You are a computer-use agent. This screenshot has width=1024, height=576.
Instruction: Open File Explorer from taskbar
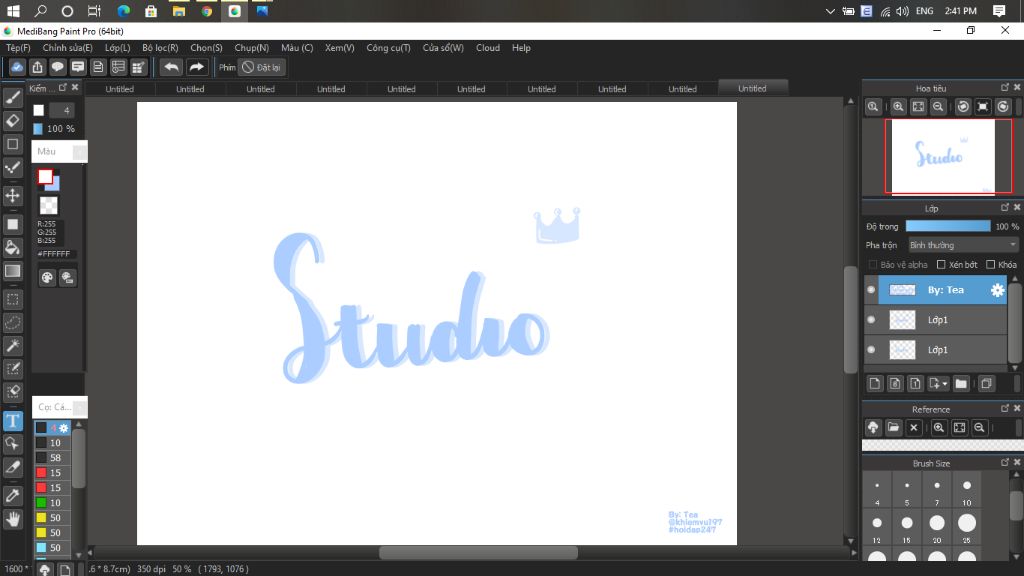click(x=179, y=11)
